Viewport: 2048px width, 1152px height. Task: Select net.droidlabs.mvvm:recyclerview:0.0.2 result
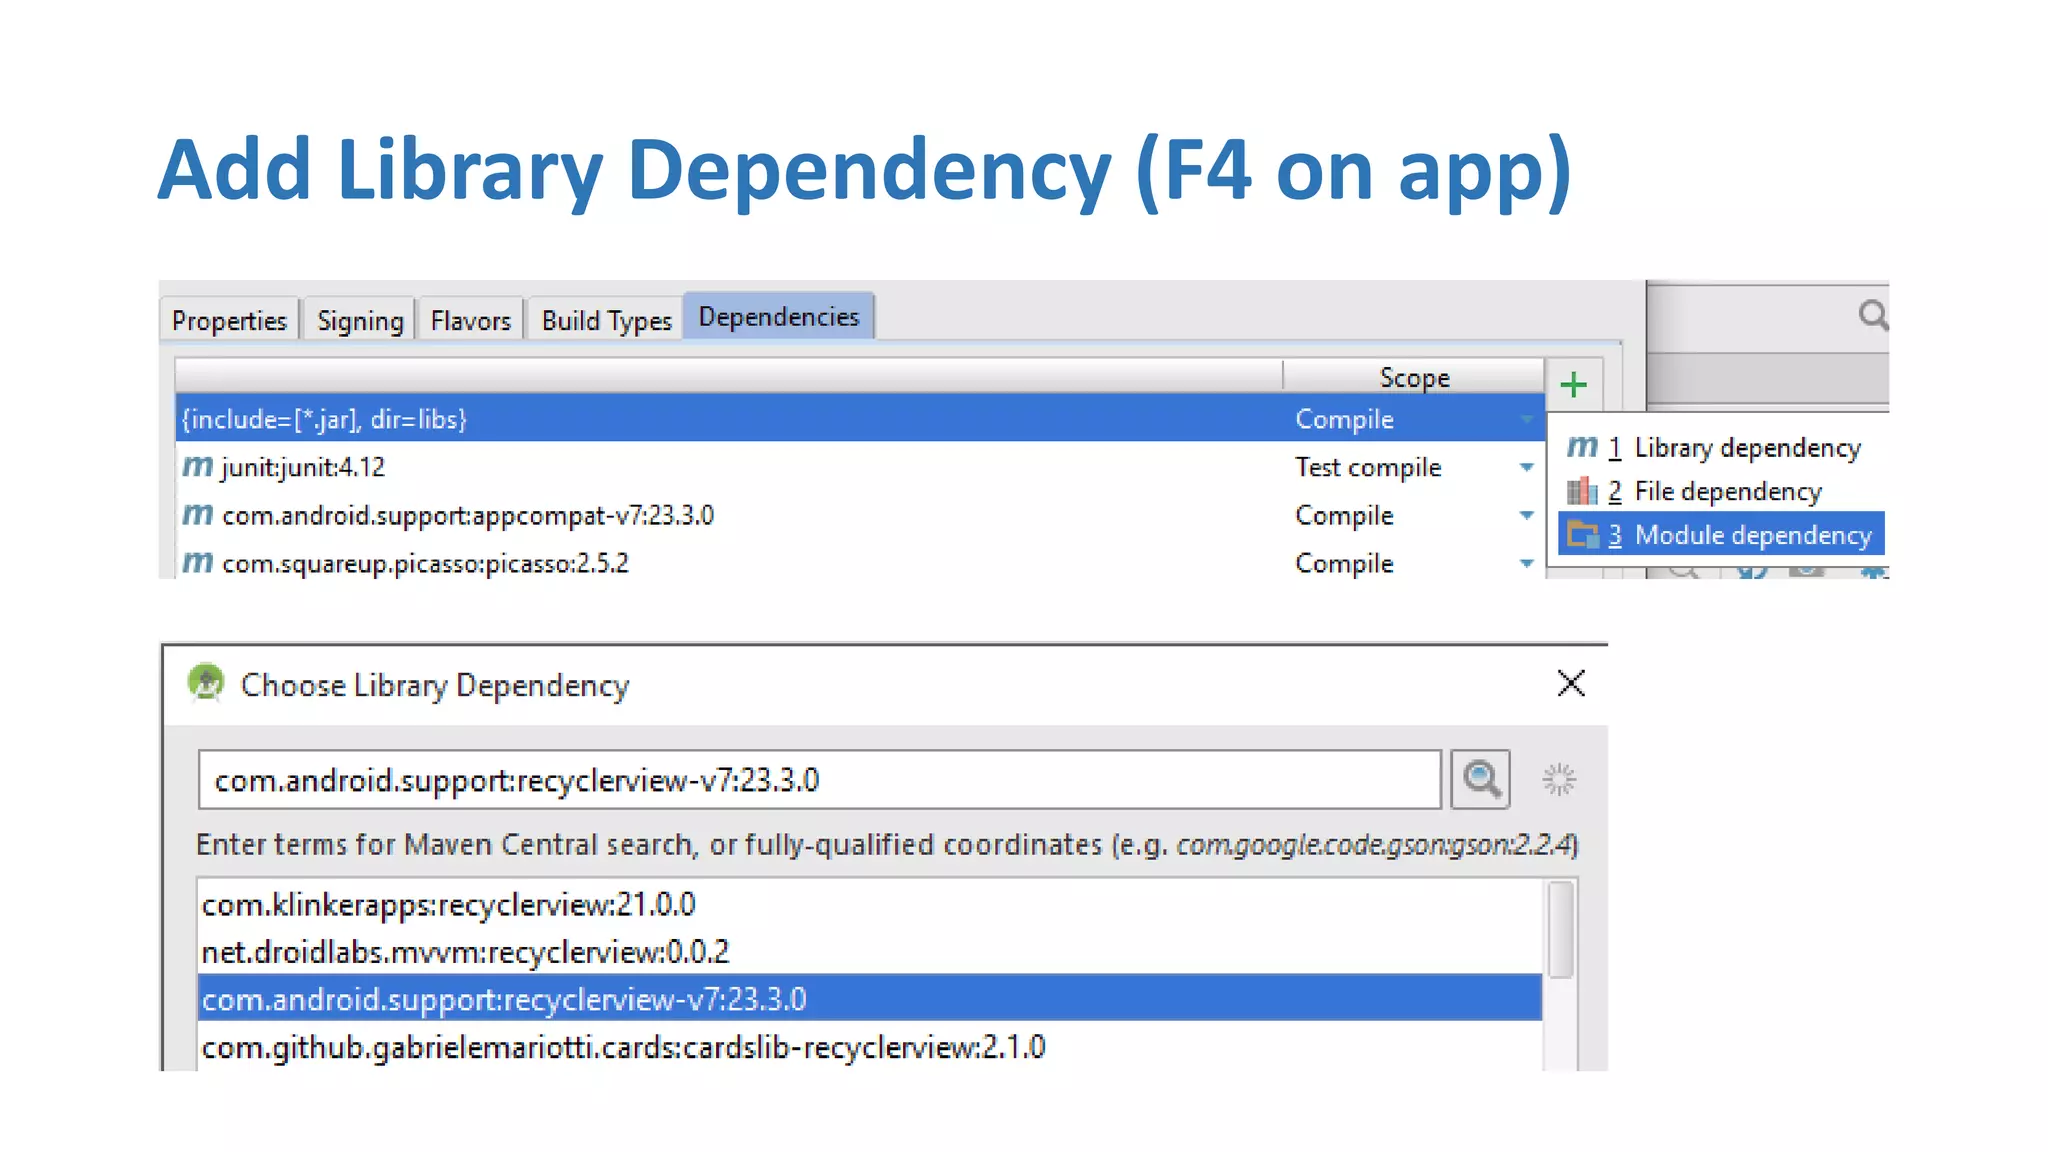[x=869, y=951]
